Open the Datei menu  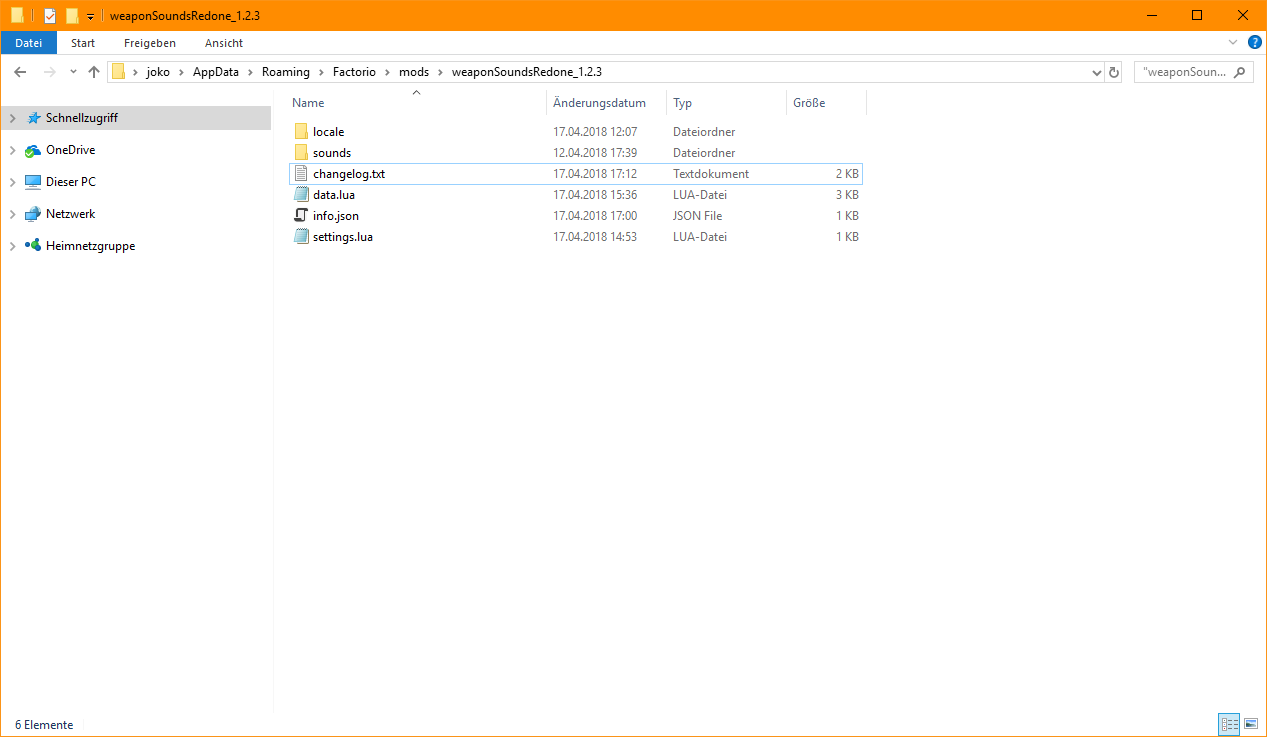(x=29, y=43)
